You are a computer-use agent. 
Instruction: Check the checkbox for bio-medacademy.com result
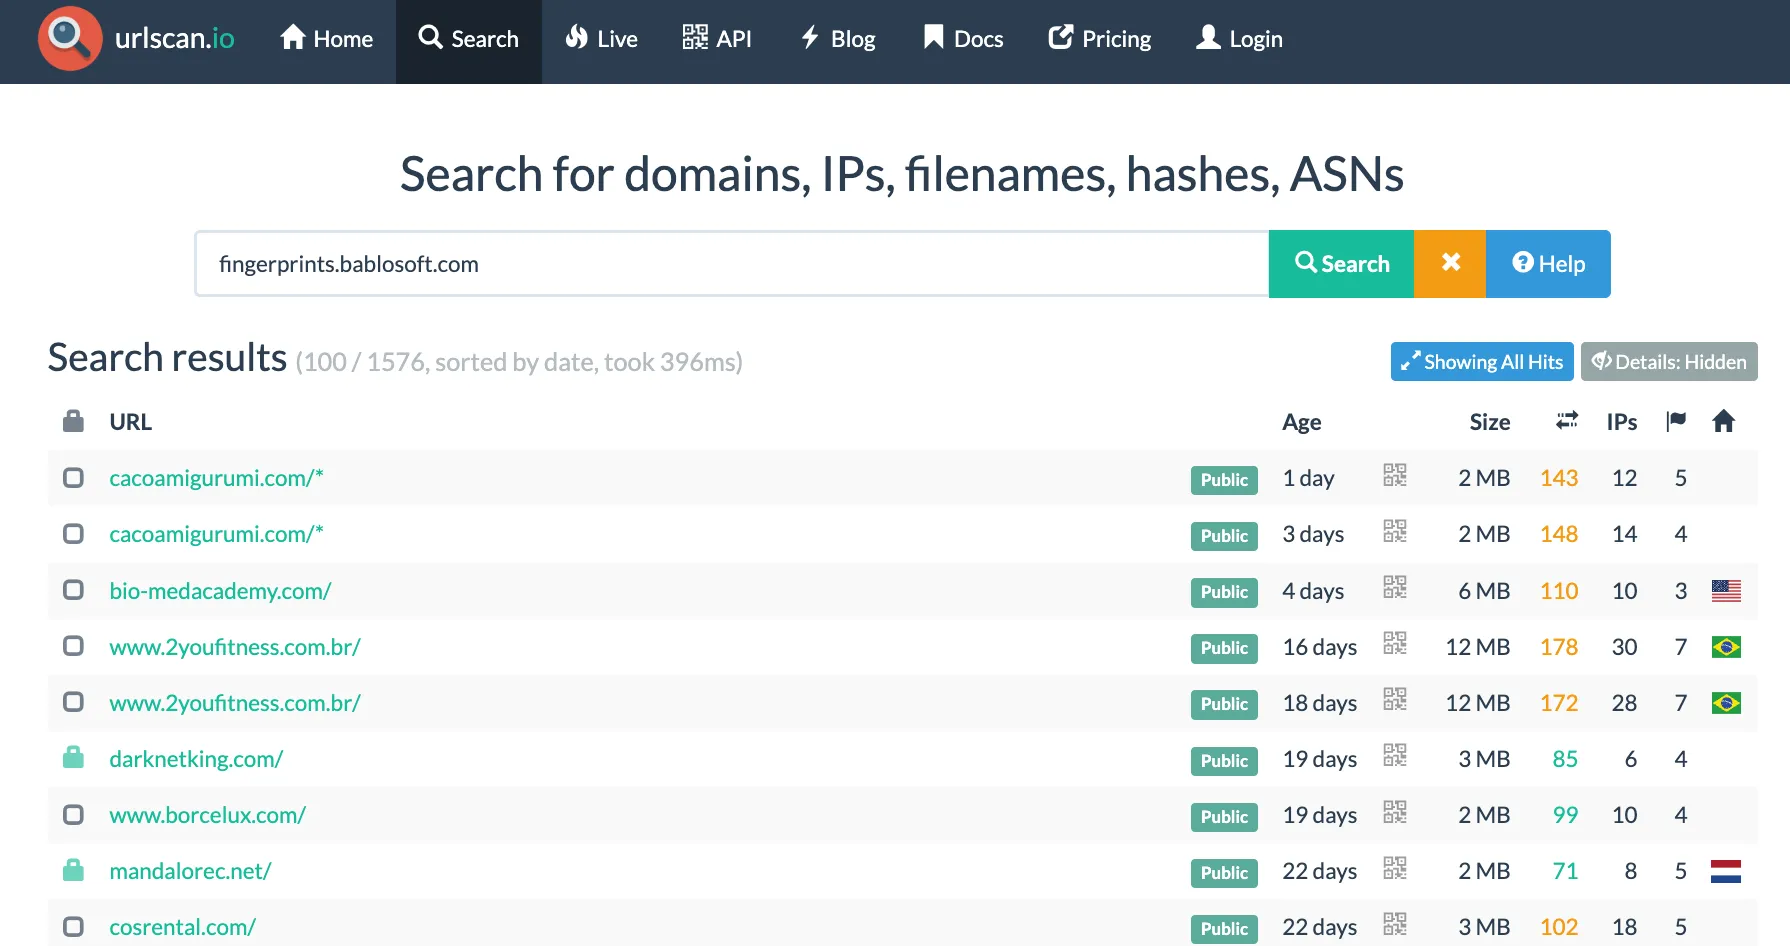coord(73,590)
